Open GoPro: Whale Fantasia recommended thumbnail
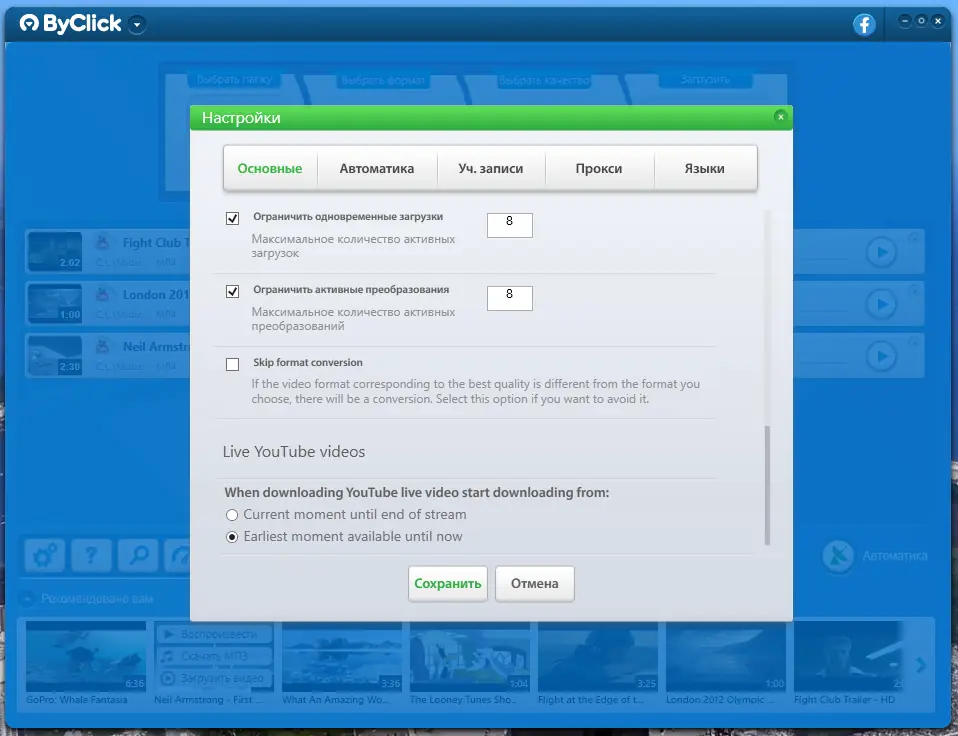 point(86,657)
